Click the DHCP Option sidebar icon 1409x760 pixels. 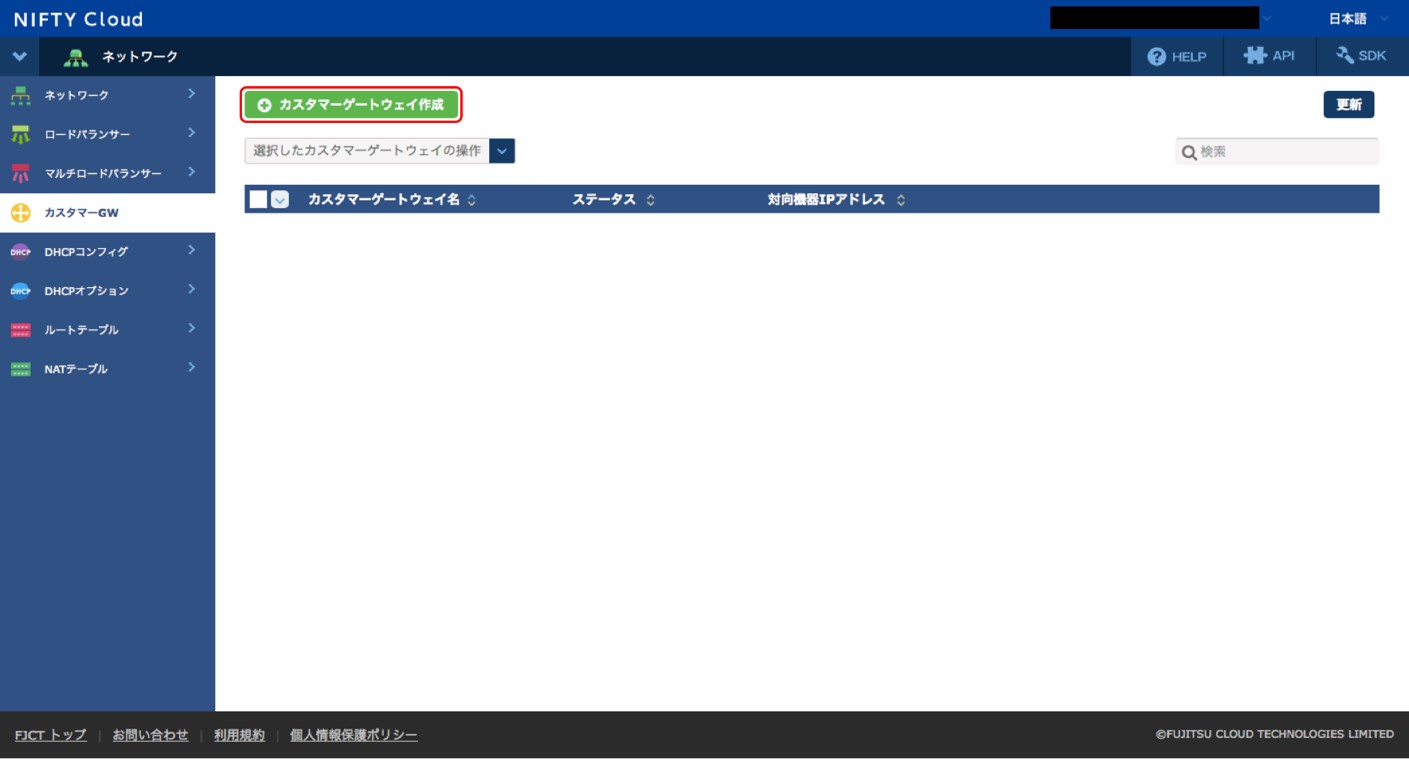click(20, 291)
